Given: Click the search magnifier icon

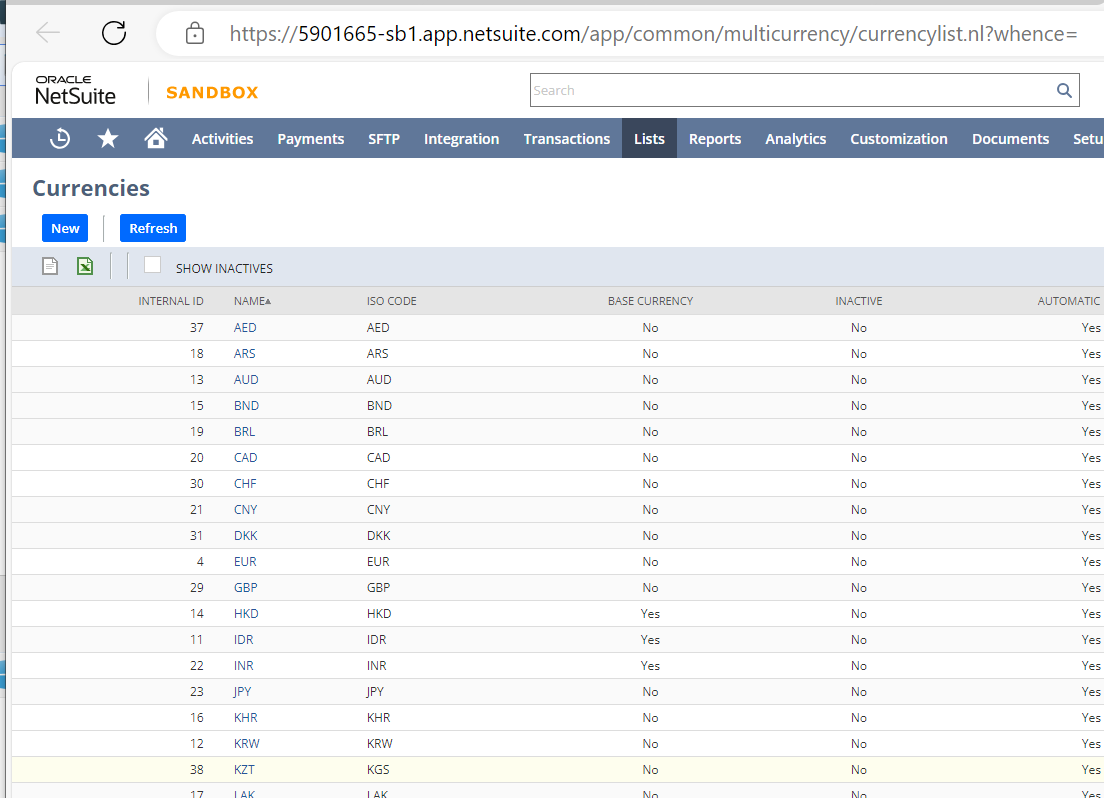Looking at the screenshot, I should click(x=1065, y=90).
